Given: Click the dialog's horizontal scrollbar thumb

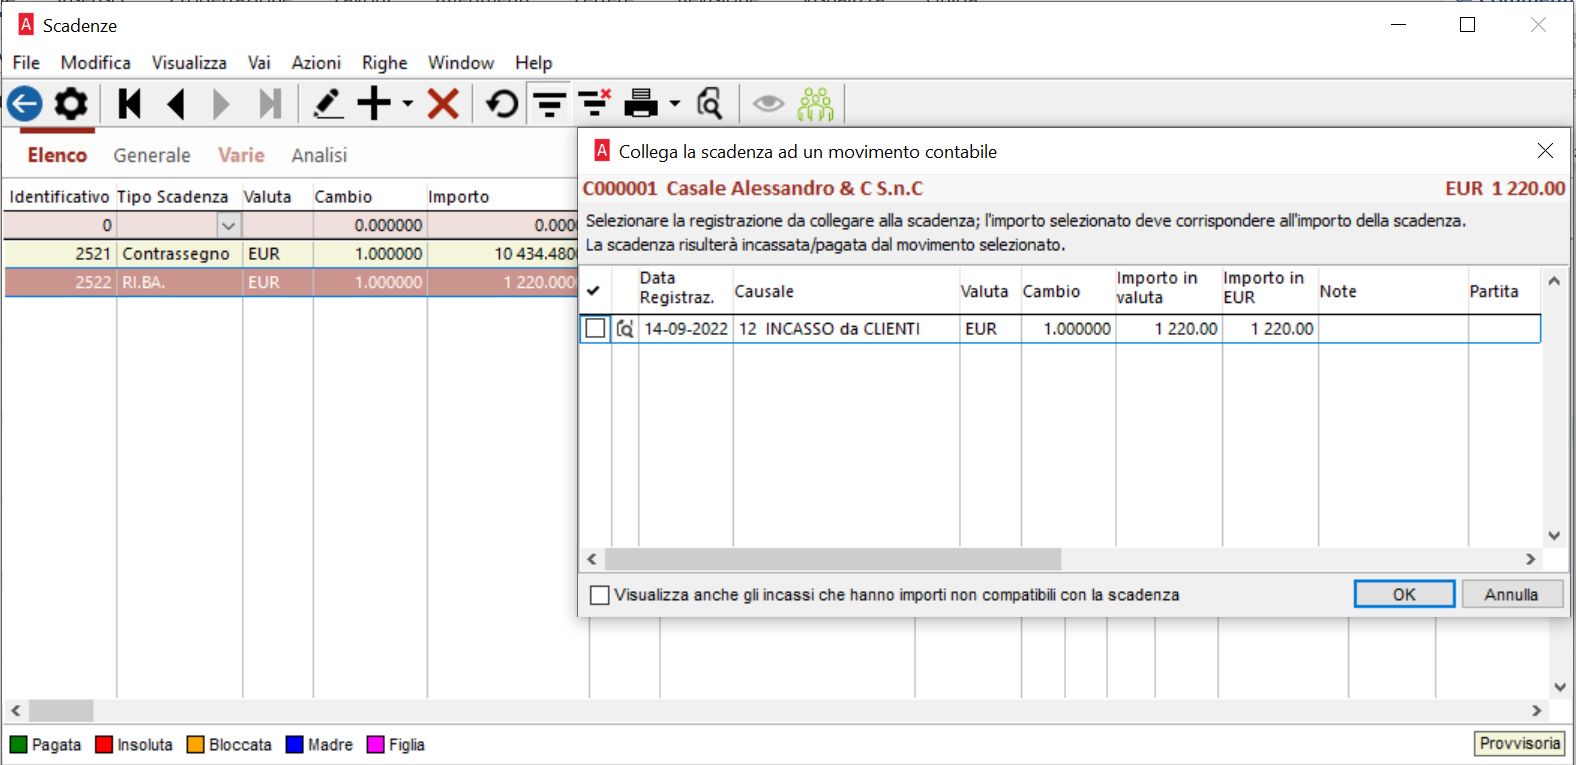Looking at the screenshot, I should [x=833, y=559].
